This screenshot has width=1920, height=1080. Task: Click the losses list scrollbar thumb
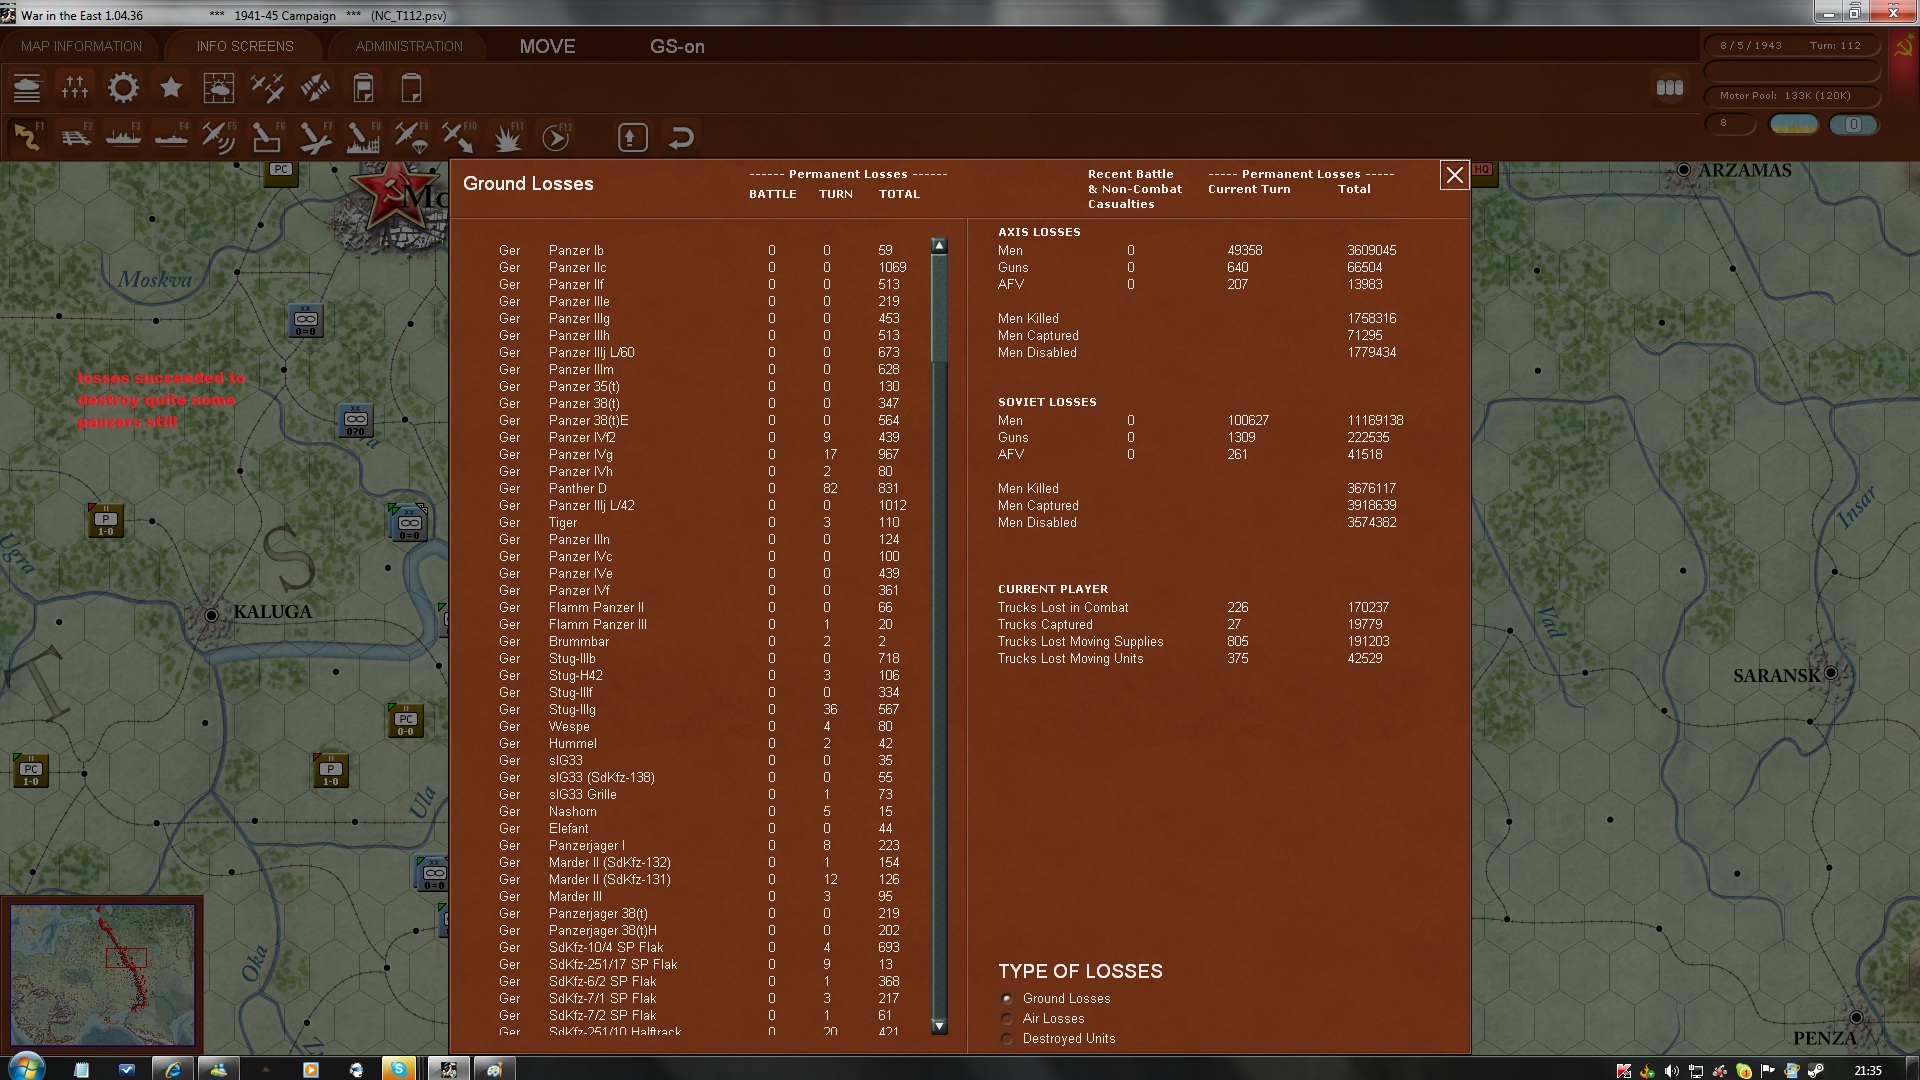pos(939,310)
